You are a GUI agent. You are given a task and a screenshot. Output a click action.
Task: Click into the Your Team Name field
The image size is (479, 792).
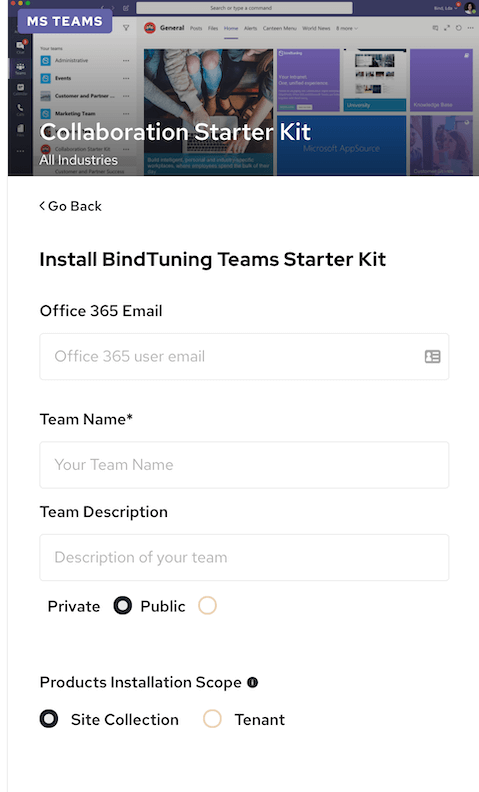(244, 465)
